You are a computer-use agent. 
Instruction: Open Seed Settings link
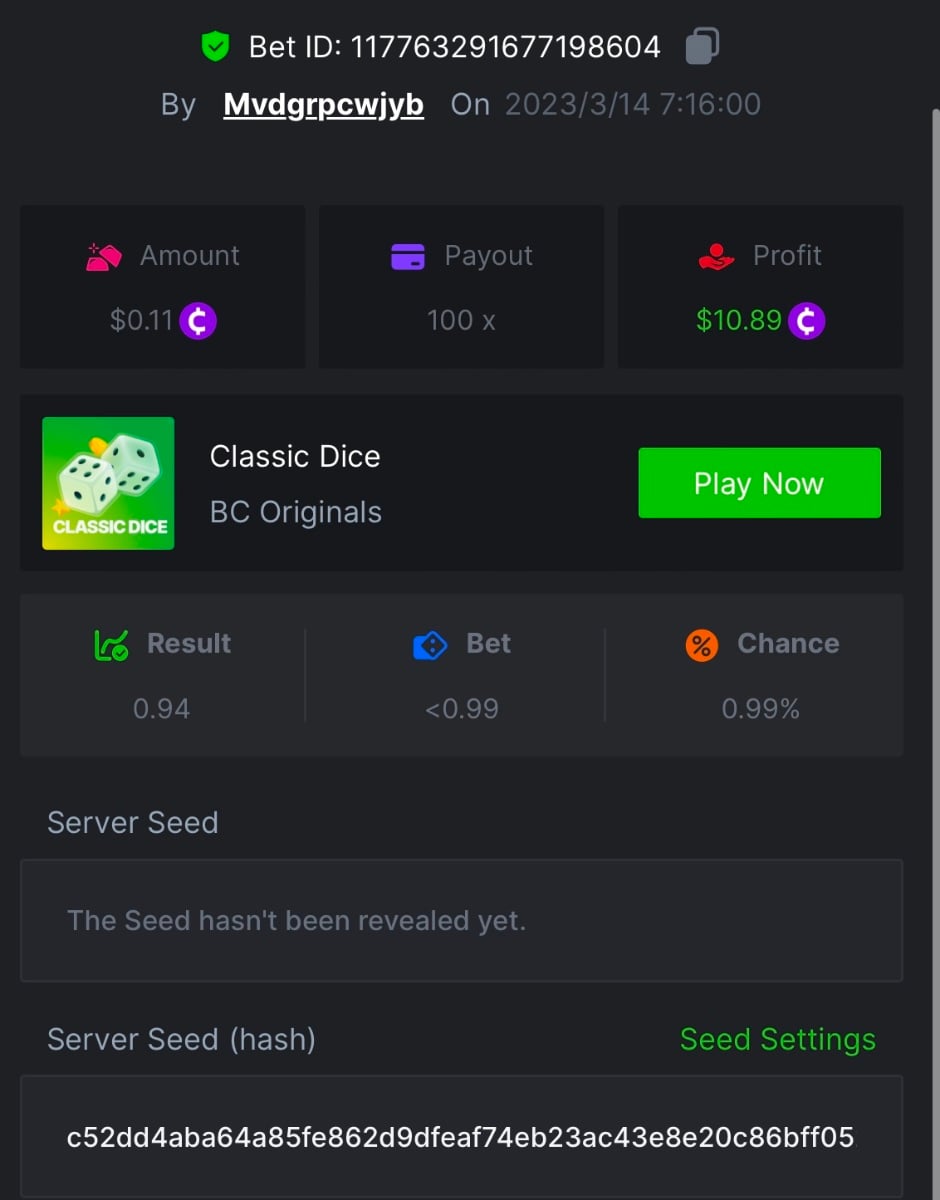[x=777, y=1040]
